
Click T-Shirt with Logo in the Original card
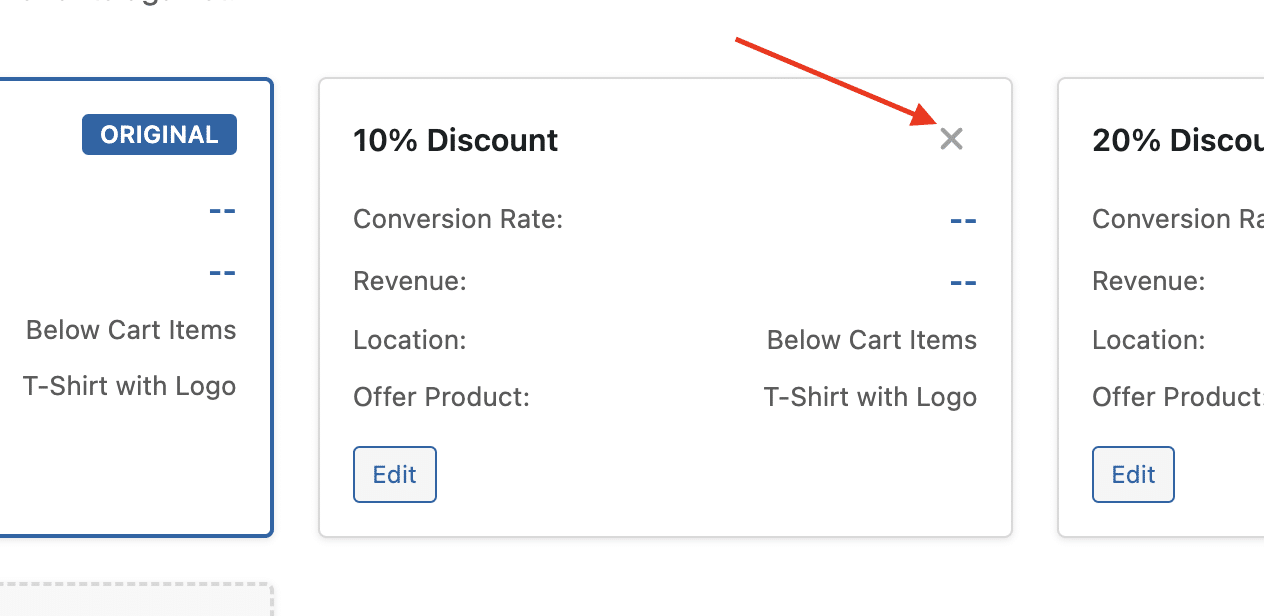129,386
